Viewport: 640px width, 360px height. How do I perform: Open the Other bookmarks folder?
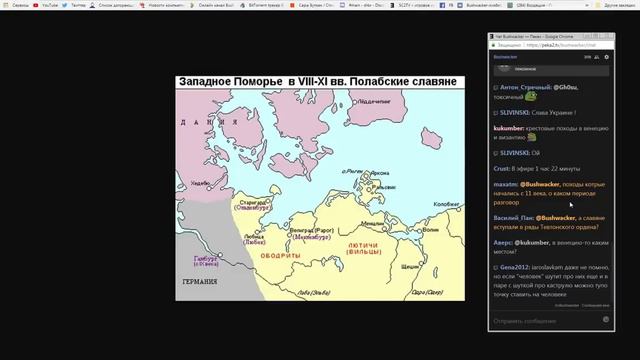616,5
